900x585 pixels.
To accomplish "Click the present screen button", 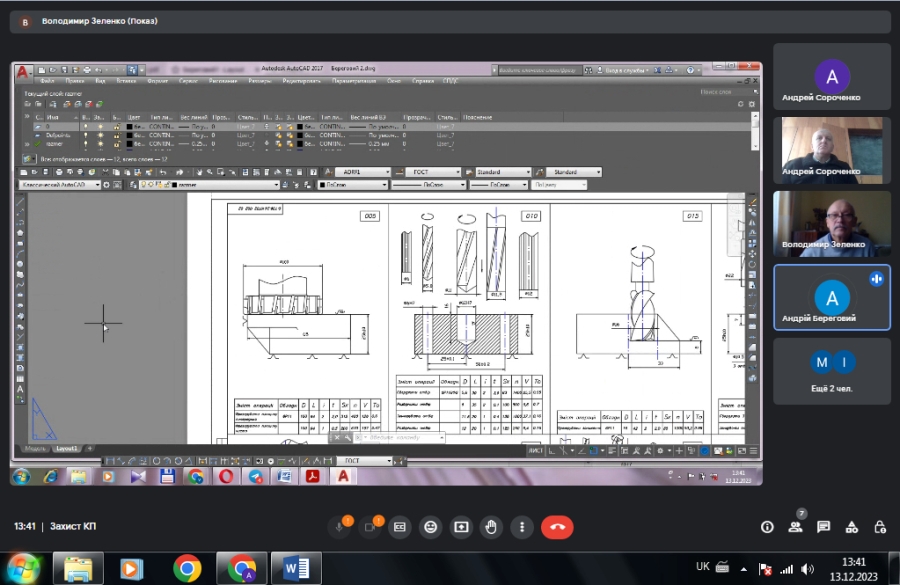I will point(461,526).
